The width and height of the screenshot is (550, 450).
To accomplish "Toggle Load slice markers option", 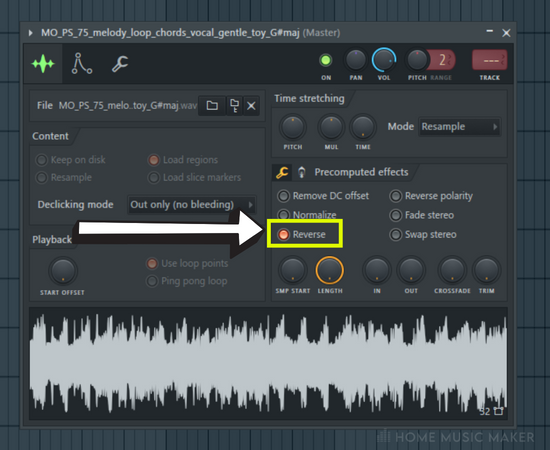I will point(194,177).
